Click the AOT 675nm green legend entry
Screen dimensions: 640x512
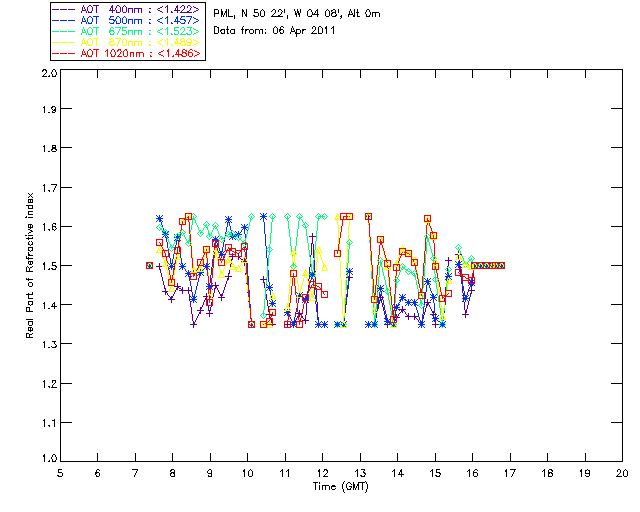127,31
